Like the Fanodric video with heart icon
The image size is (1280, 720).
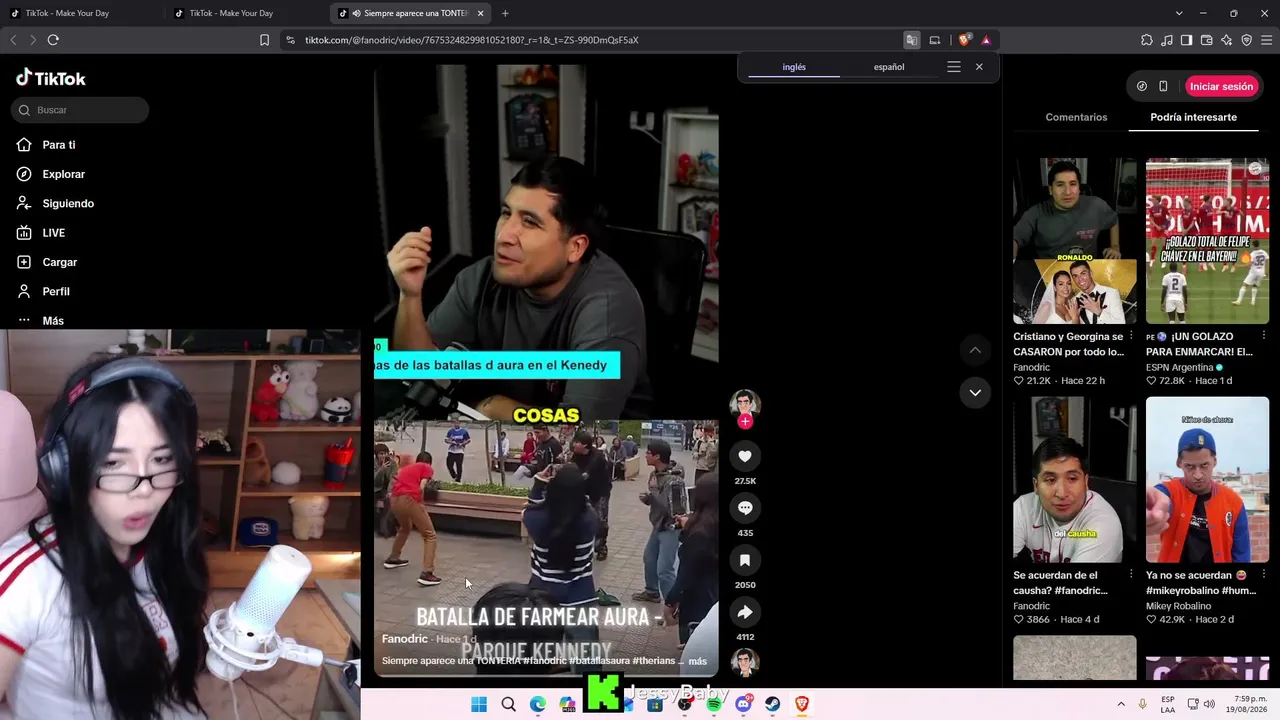(745, 456)
